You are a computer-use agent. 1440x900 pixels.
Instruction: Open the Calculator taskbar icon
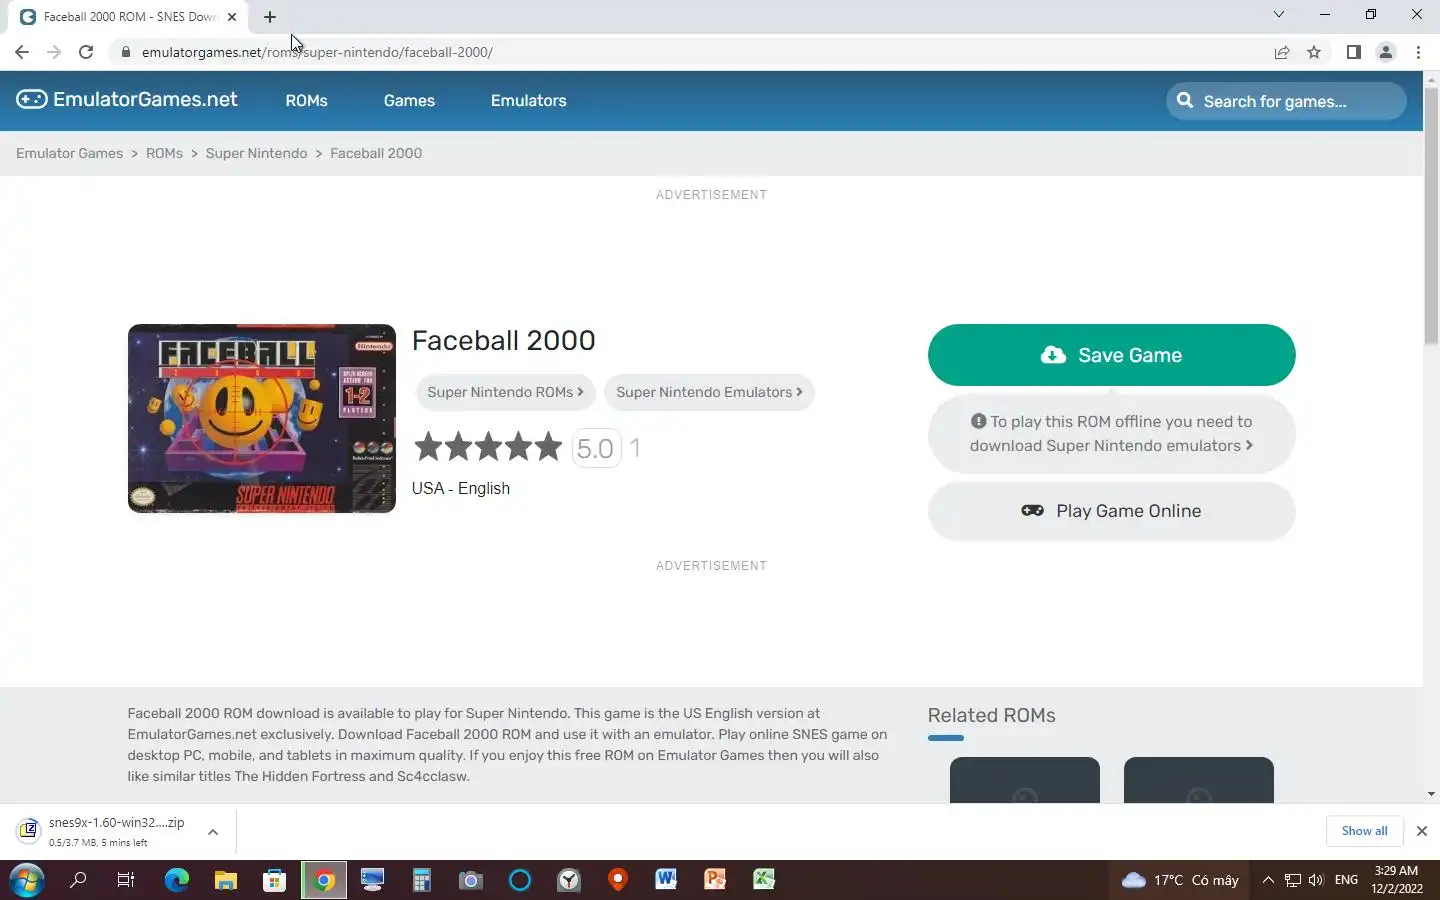tap(421, 880)
